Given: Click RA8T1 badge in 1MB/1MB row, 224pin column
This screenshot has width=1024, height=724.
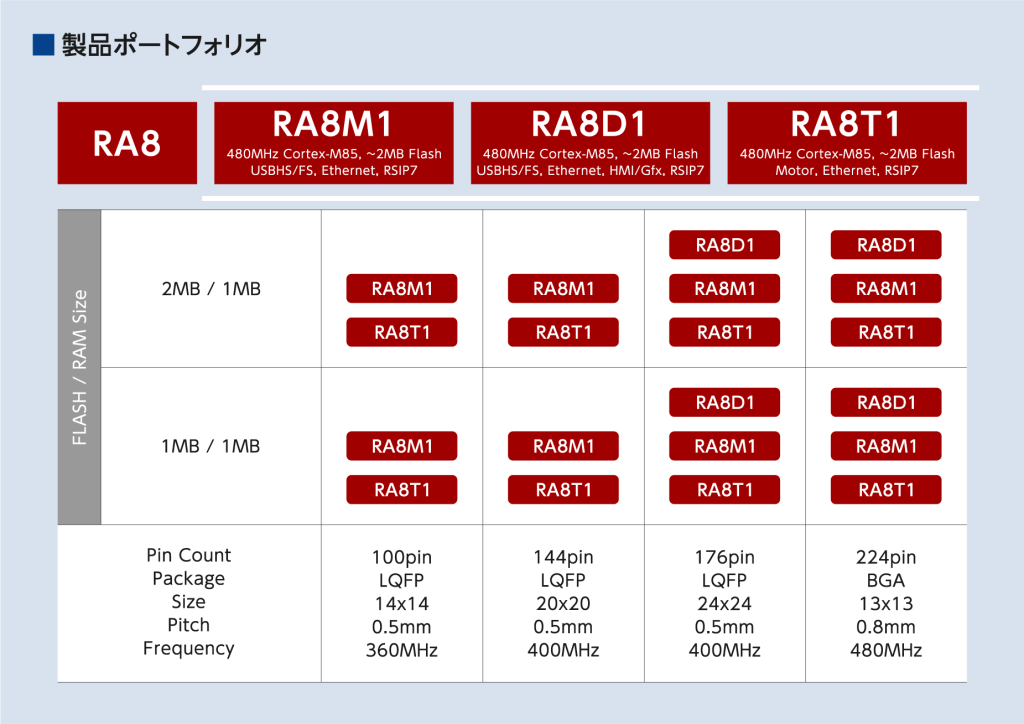Looking at the screenshot, I should pyautogui.click(x=886, y=490).
